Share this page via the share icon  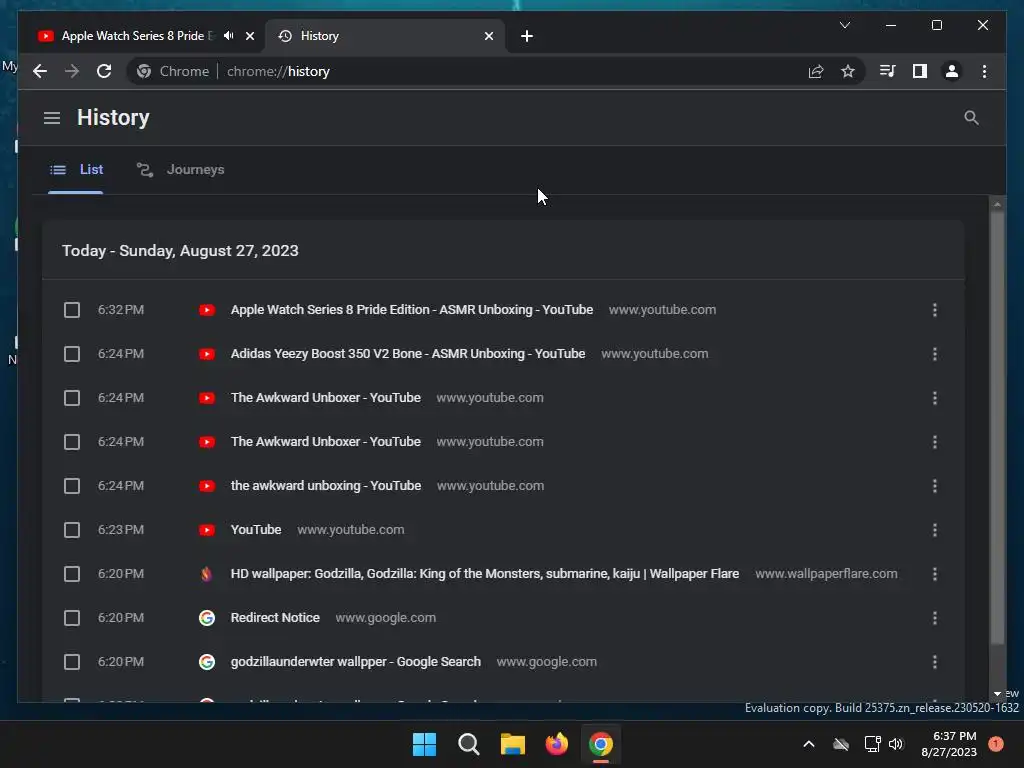point(816,71)
